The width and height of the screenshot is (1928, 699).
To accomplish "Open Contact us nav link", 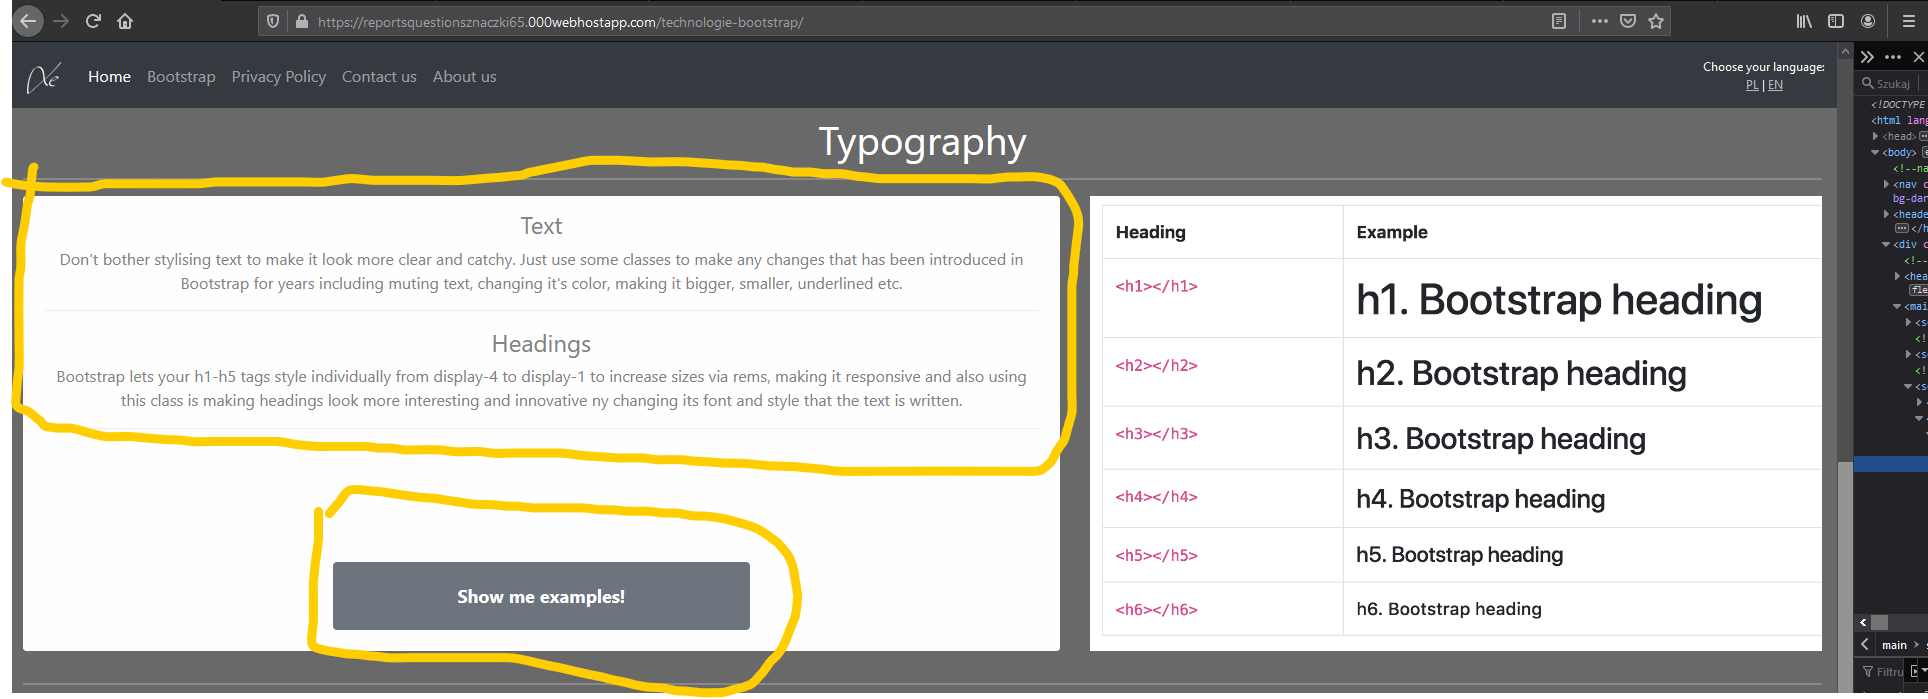I will click(x=379, y=77).
